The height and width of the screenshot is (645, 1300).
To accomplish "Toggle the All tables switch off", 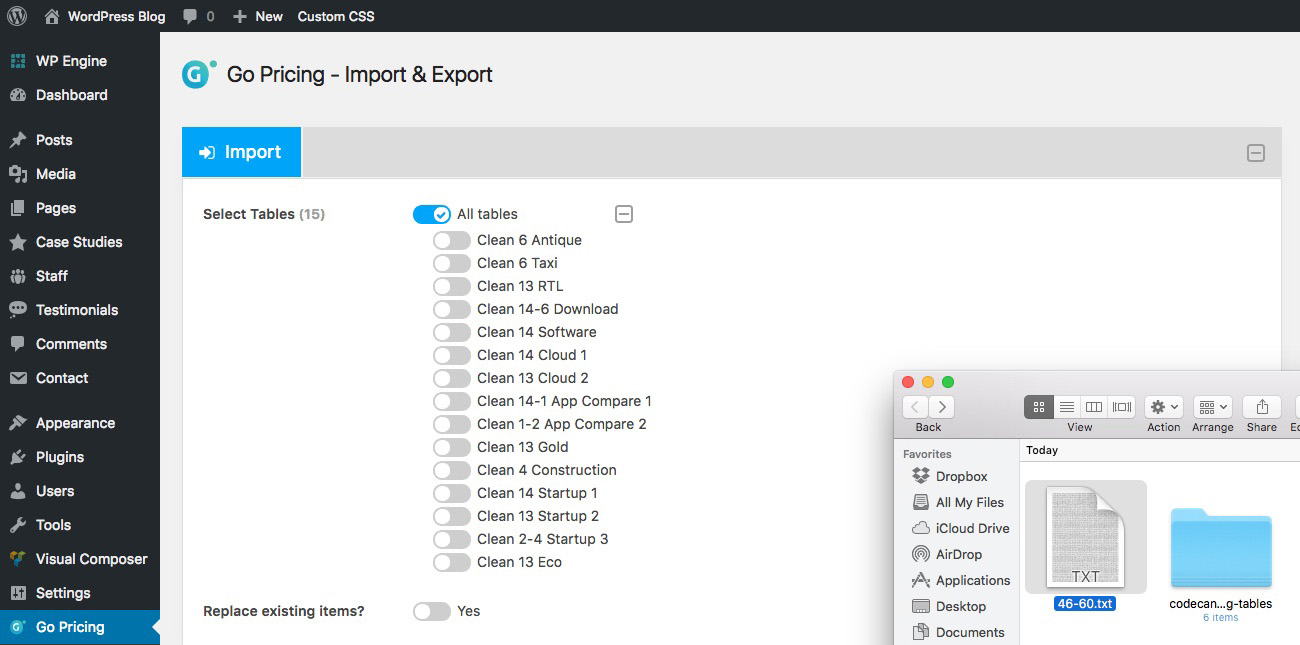I will click(x=432, y=214).
